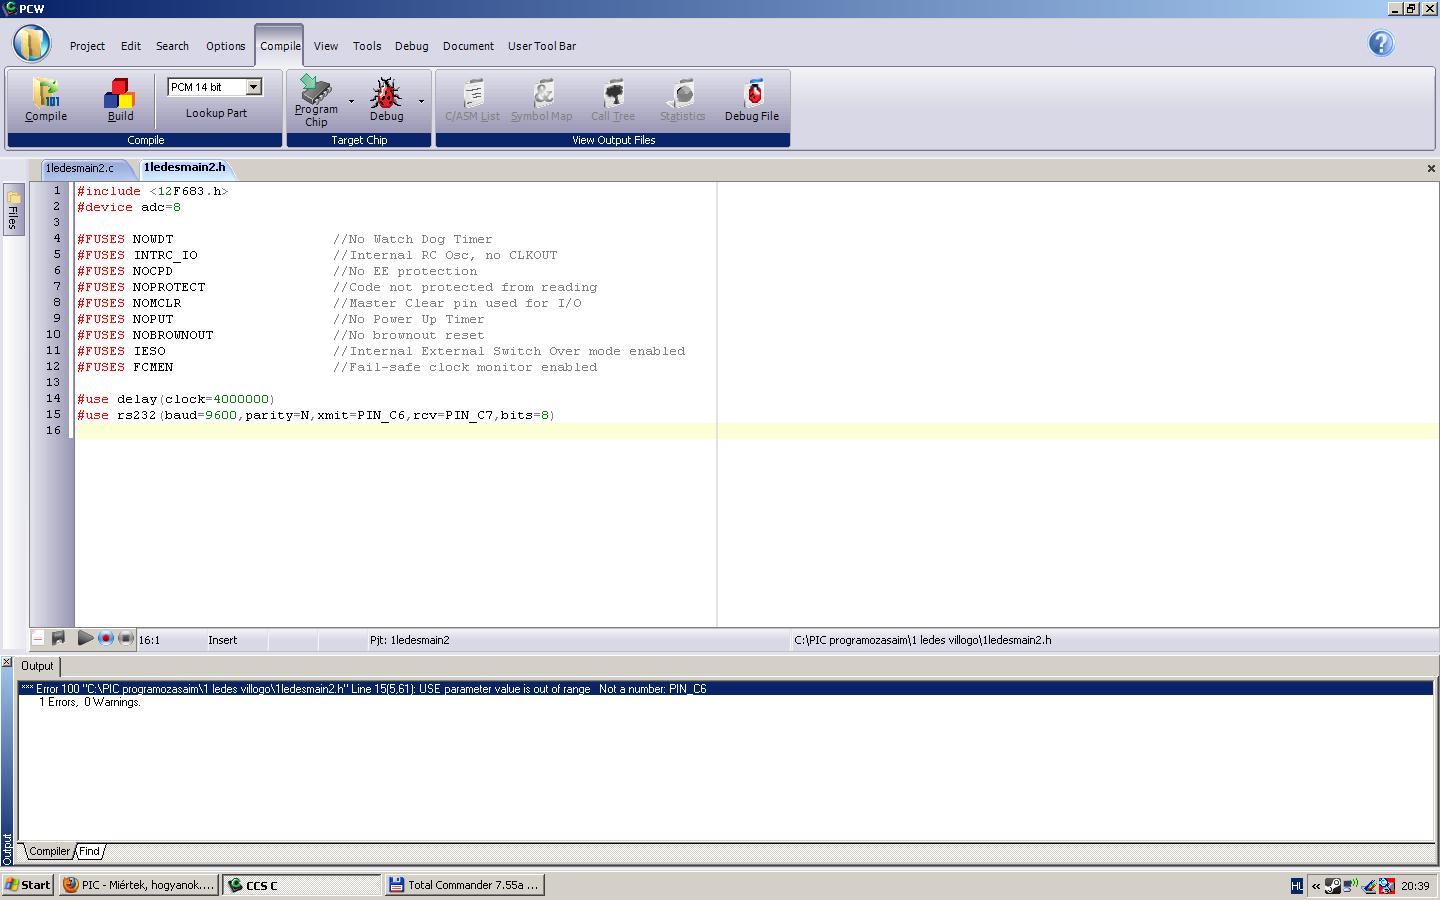
Task: Select the Error 100 line in output
Action: [725, 688]
